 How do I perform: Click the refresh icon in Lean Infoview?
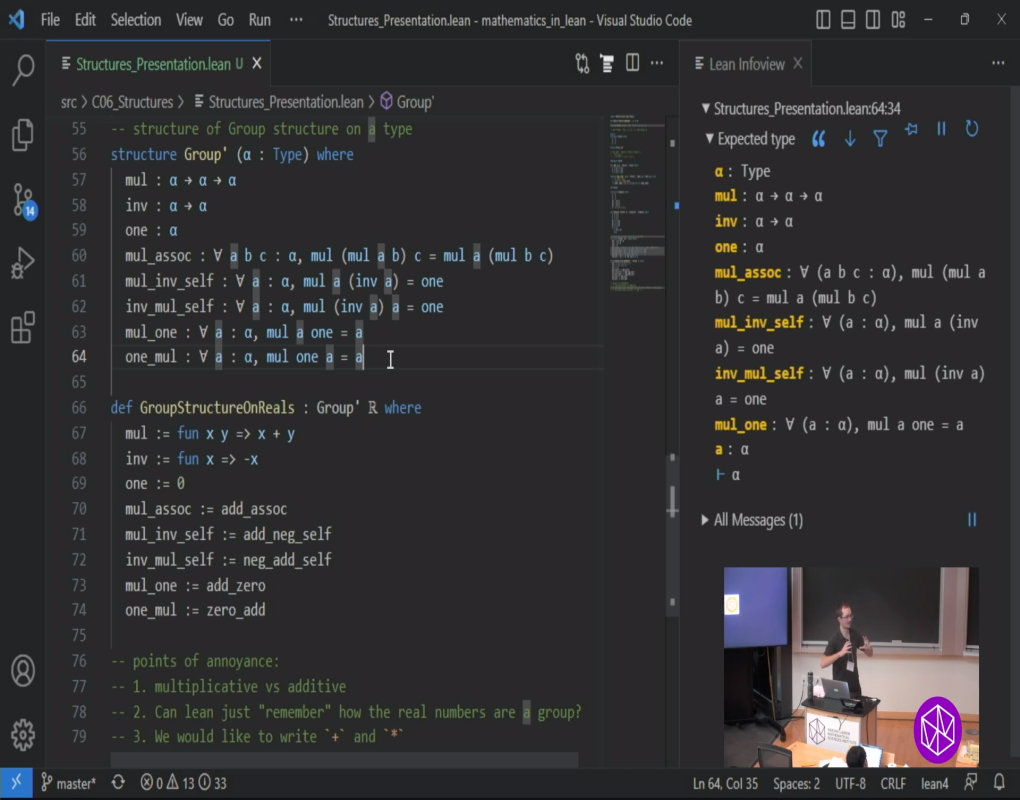click(971, 129)
